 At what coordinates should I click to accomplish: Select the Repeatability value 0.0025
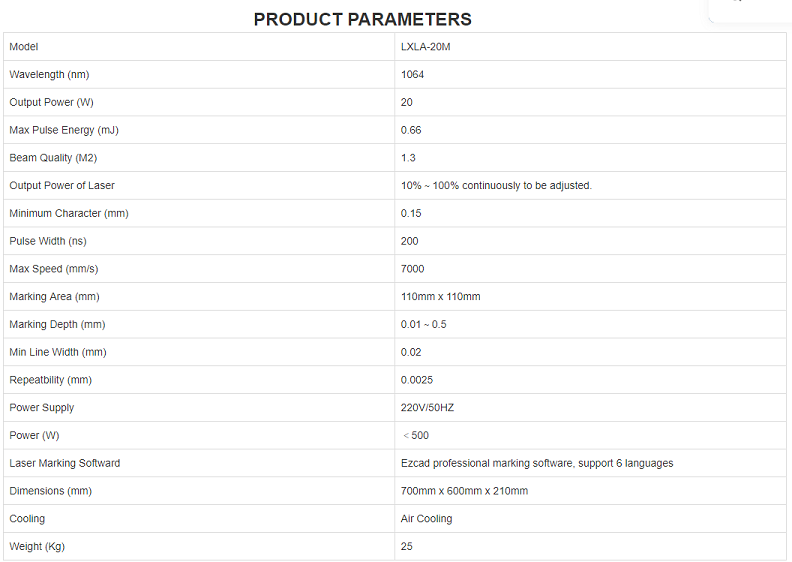pyautogui.click(x=417, y=380)
